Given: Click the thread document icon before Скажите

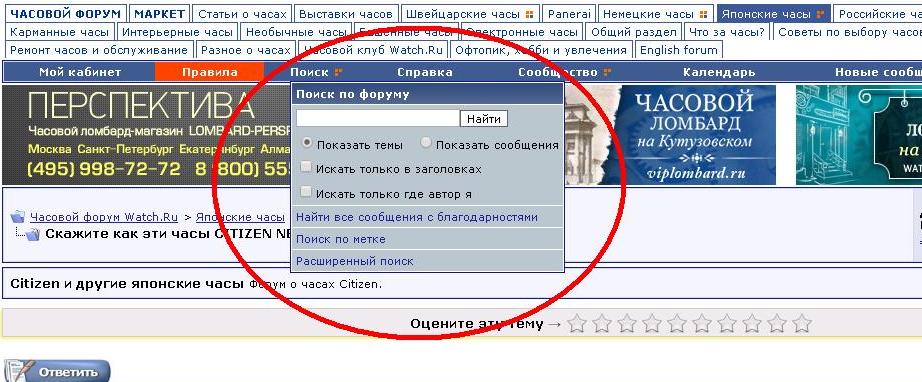Looking at the screenshot, I should [33, 234].
